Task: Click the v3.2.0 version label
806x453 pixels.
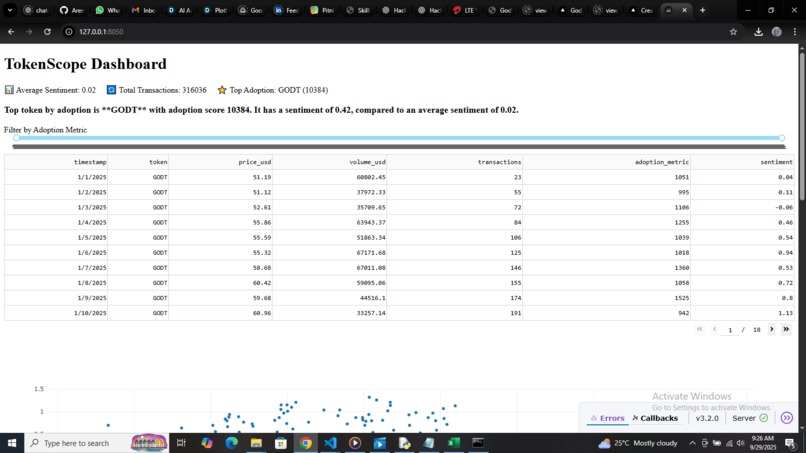Action: (x=707, y=418)
